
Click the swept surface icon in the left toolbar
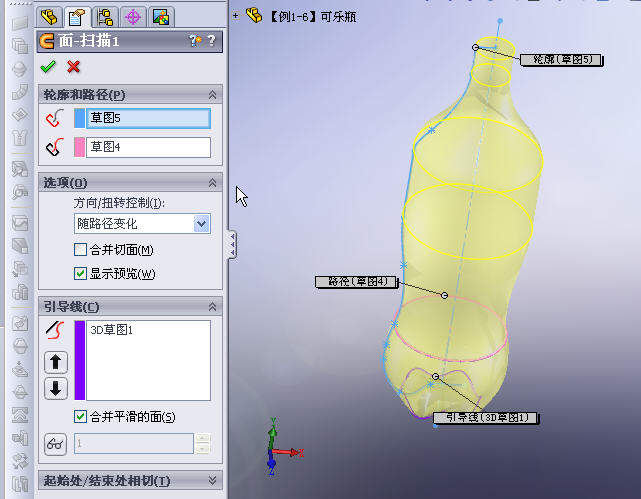click(x=20, y=92)
